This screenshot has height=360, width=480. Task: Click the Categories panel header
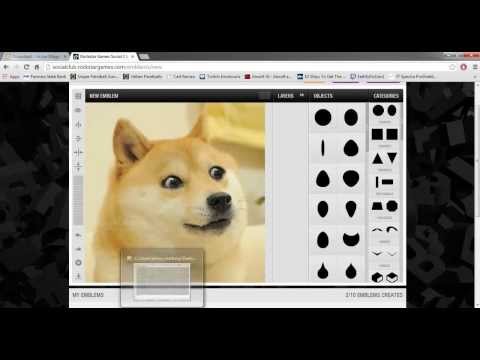coord(386,96)
